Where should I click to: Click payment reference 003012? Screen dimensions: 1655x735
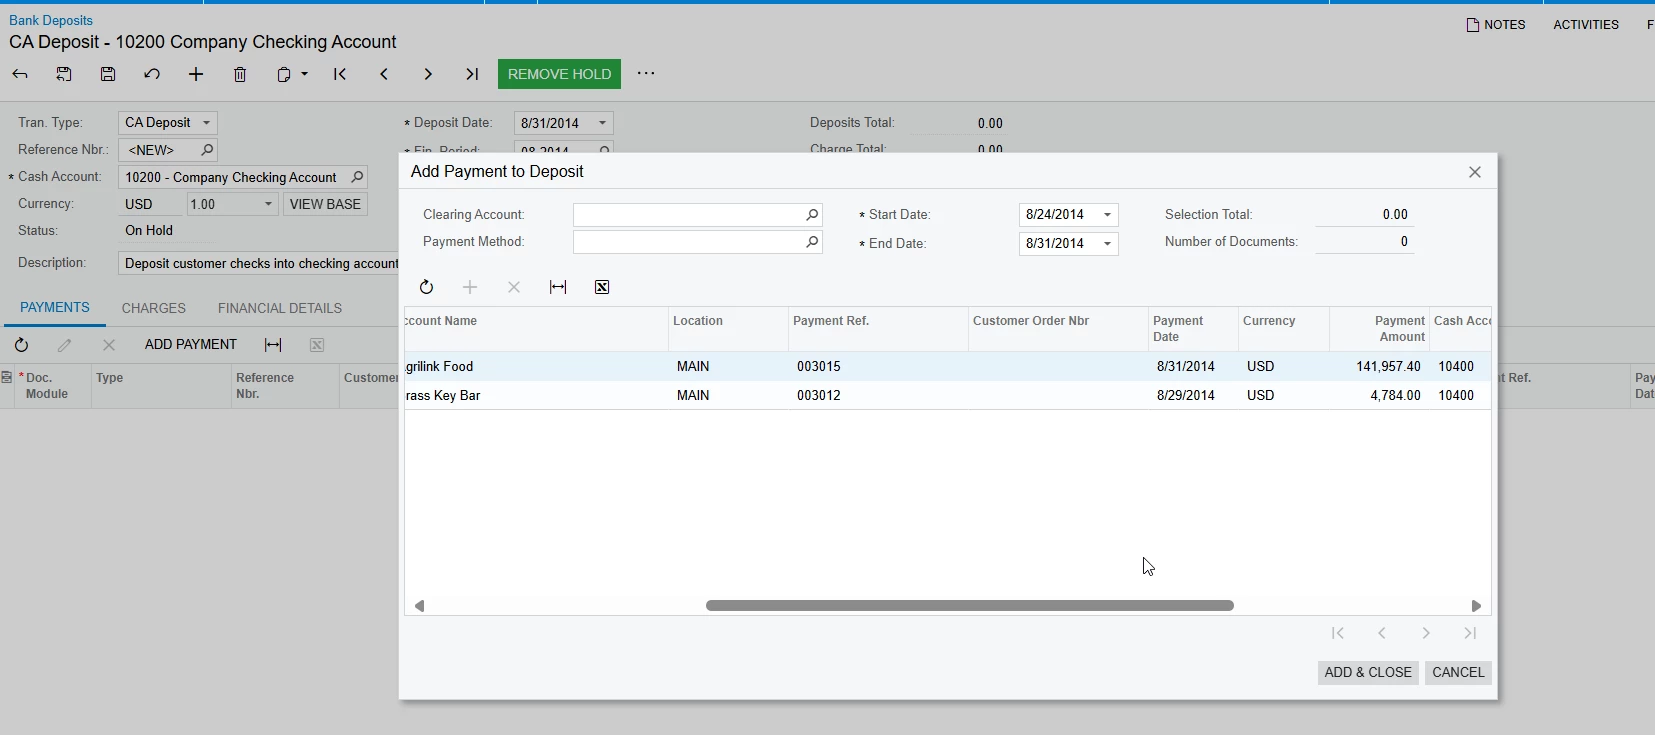tap(819, 396)
